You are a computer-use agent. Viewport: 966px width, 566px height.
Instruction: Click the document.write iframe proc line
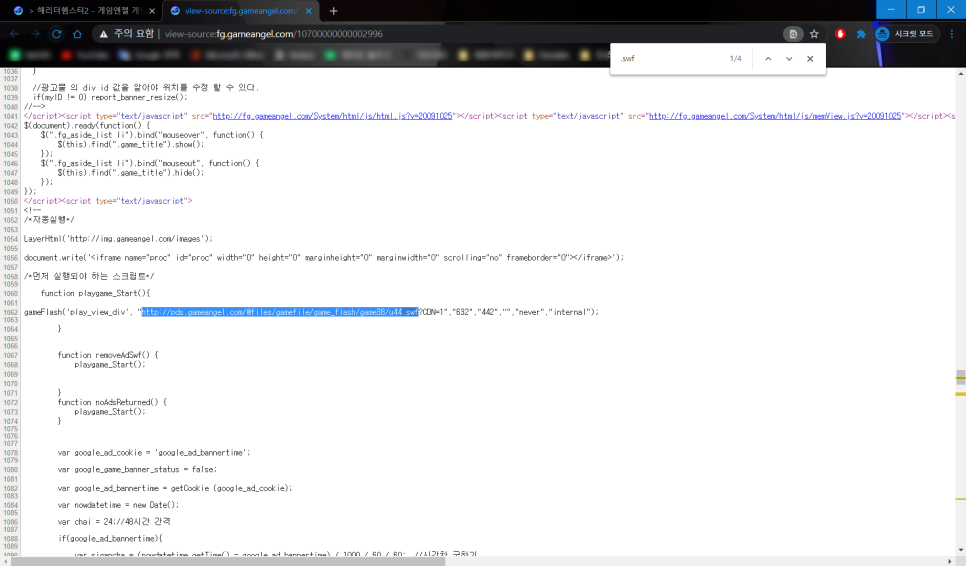[323, 257]
